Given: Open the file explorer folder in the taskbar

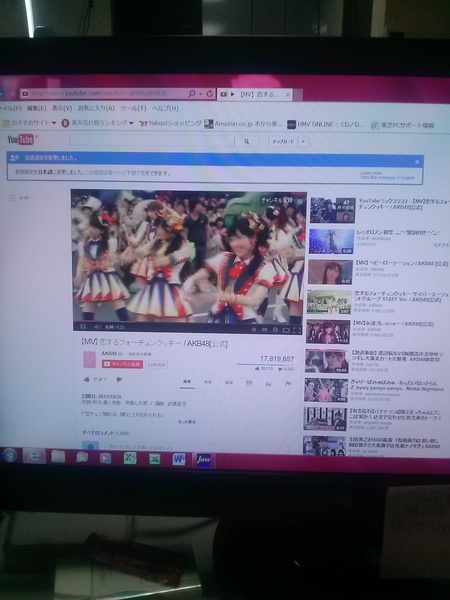Looking at the screenshot, I should pyautogui.click(x=58, y=456).
